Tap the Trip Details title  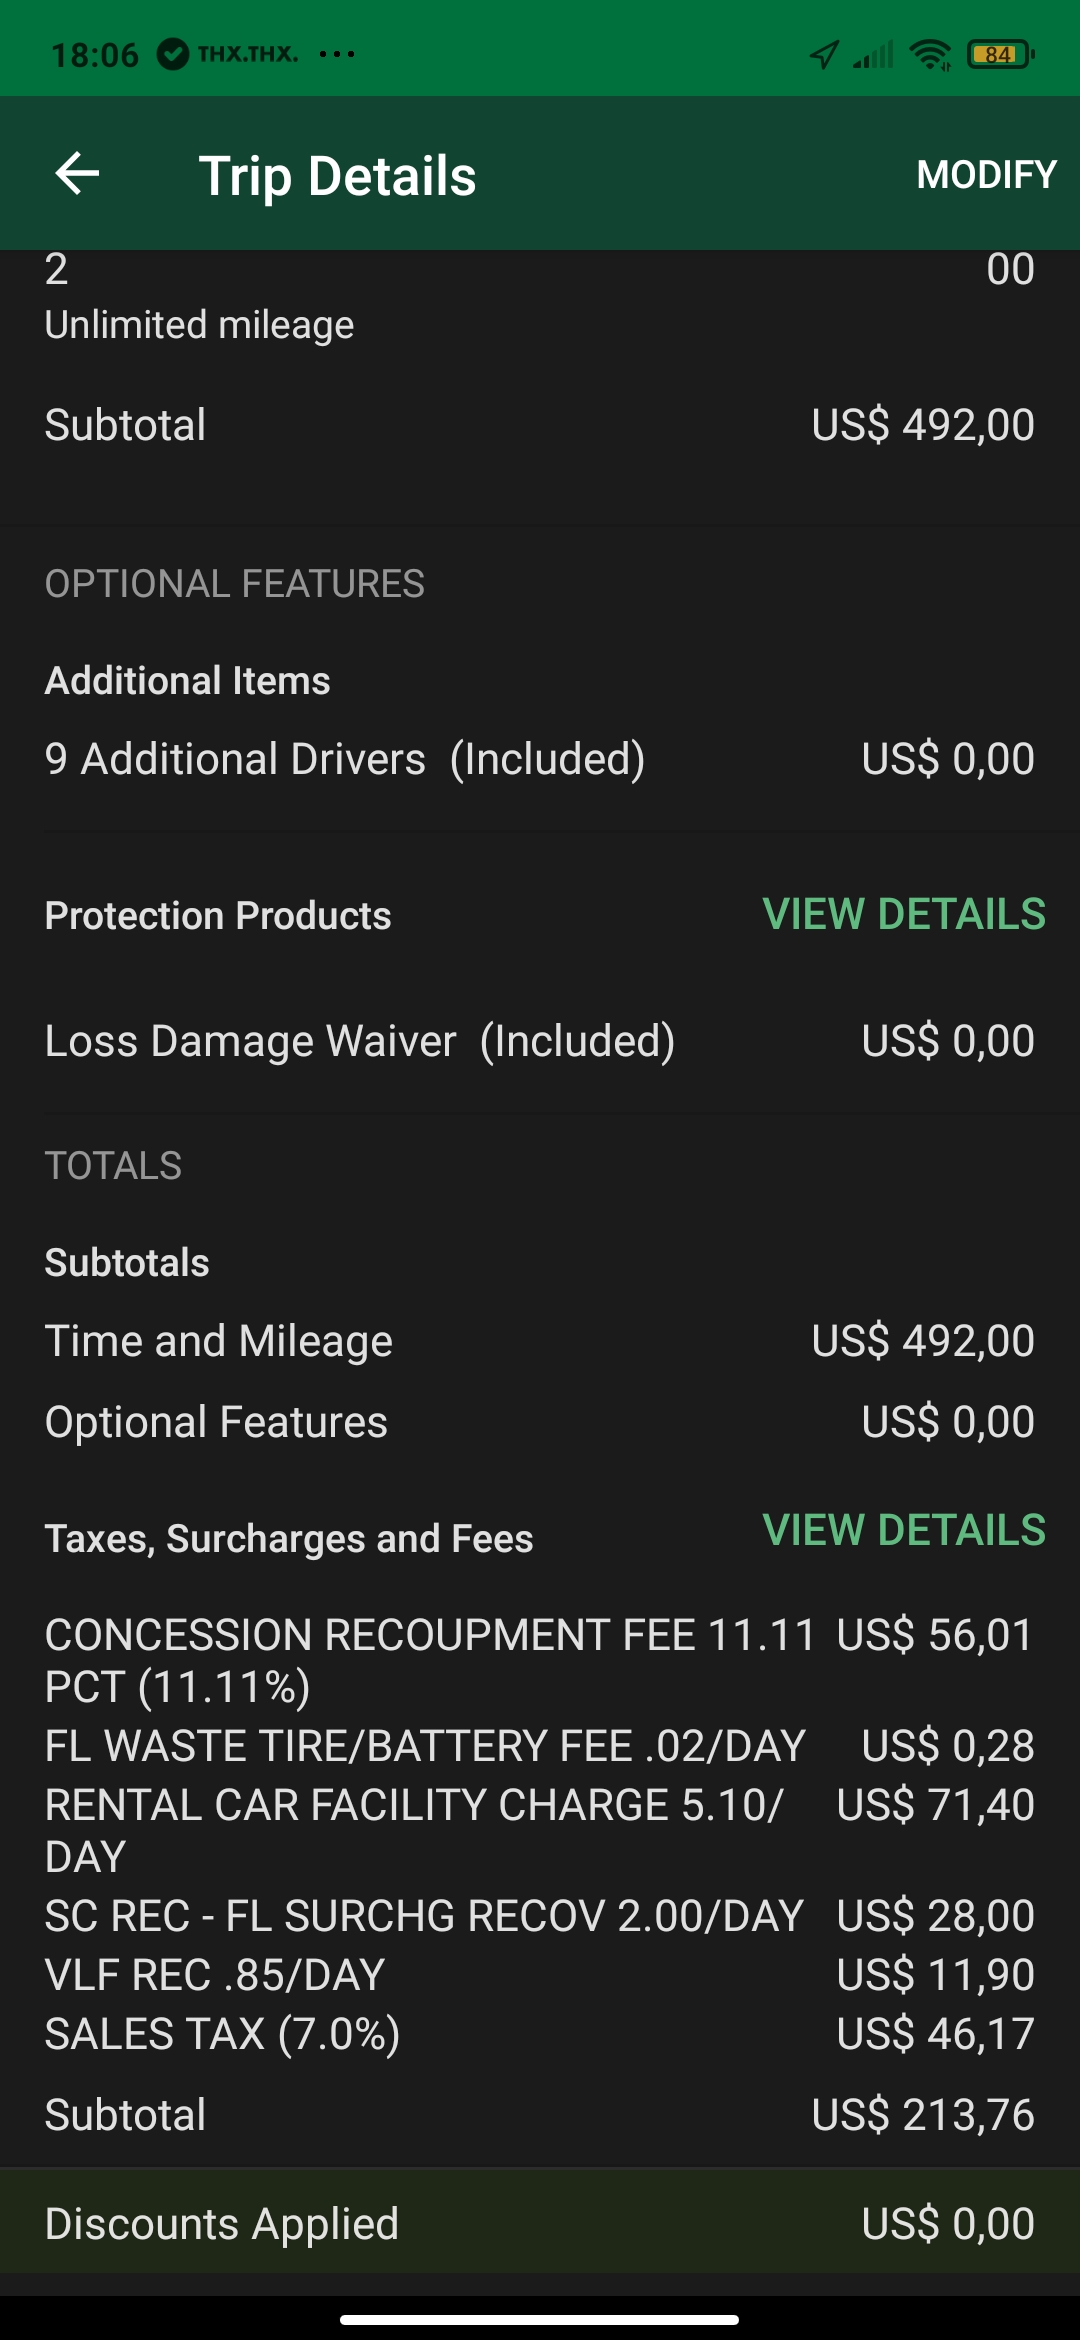[337, 176]
